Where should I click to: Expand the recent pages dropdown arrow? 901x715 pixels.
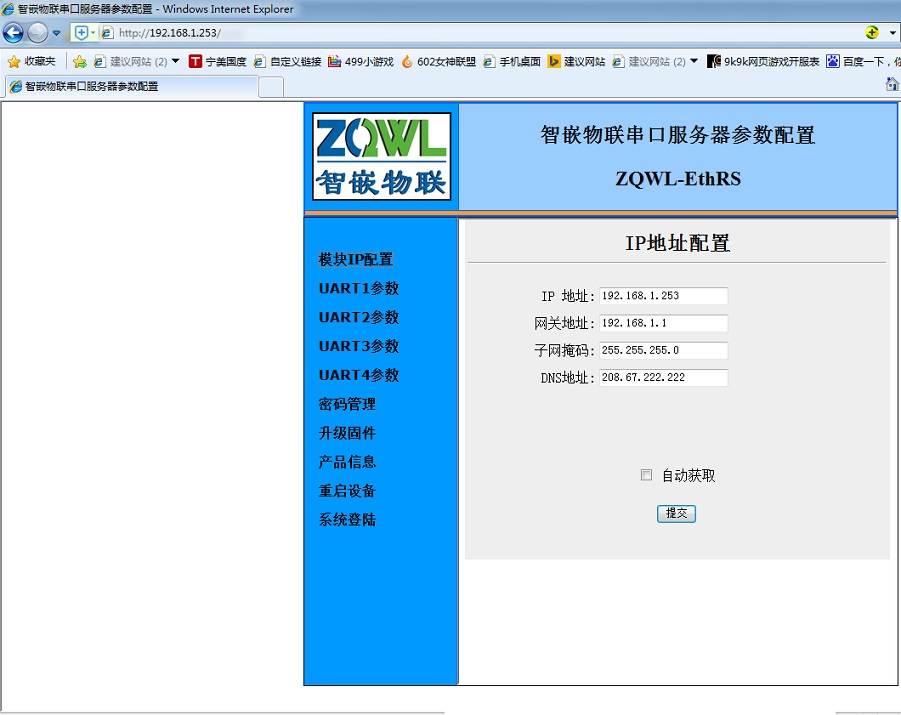57,33
